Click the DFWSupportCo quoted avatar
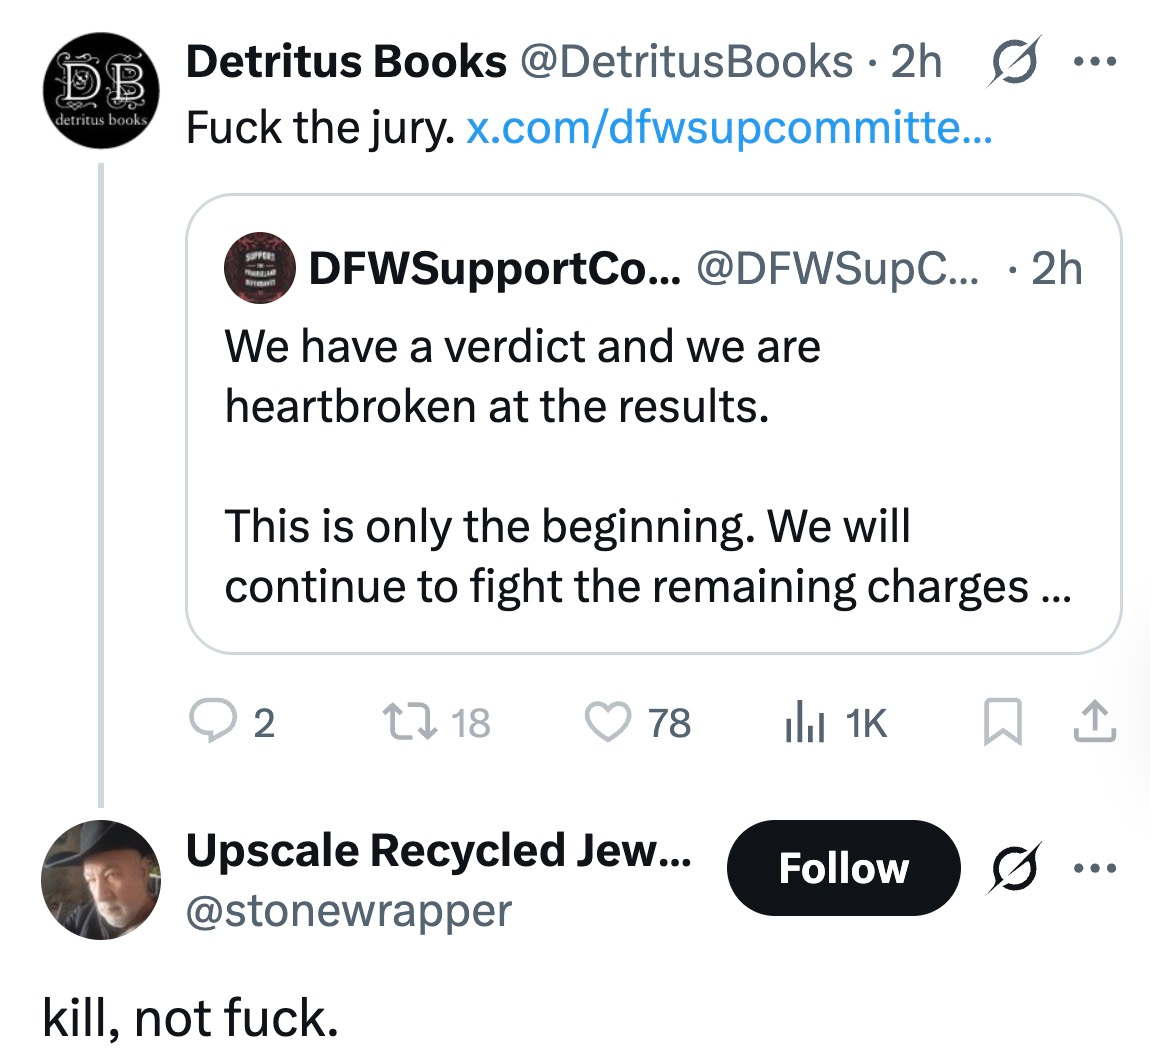The width and height of the screenshot is (1150, 1062). [x=259, y=268]
